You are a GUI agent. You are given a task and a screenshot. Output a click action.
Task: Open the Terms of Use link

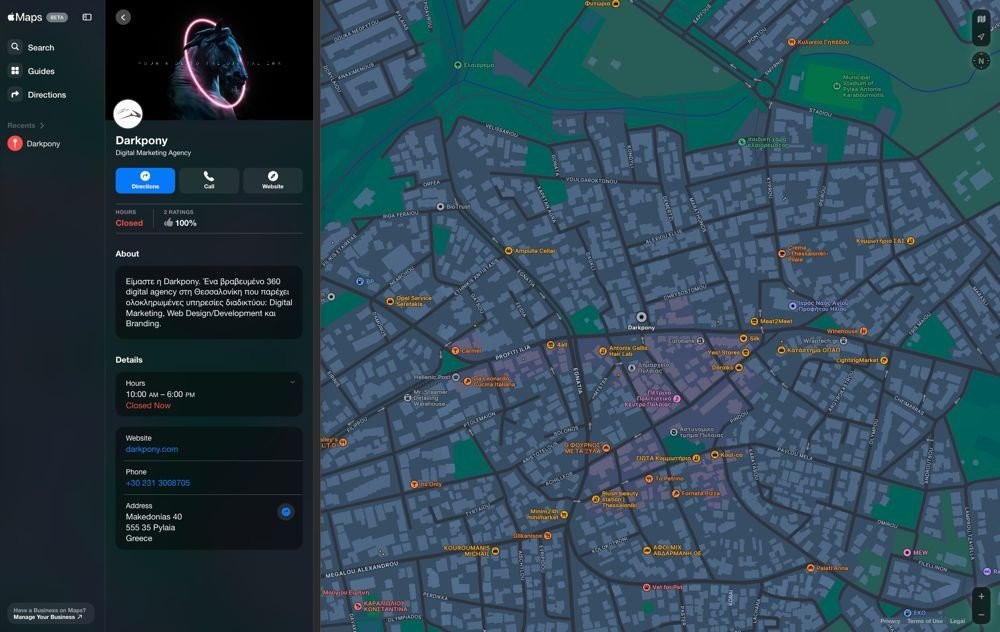[925, 621]
